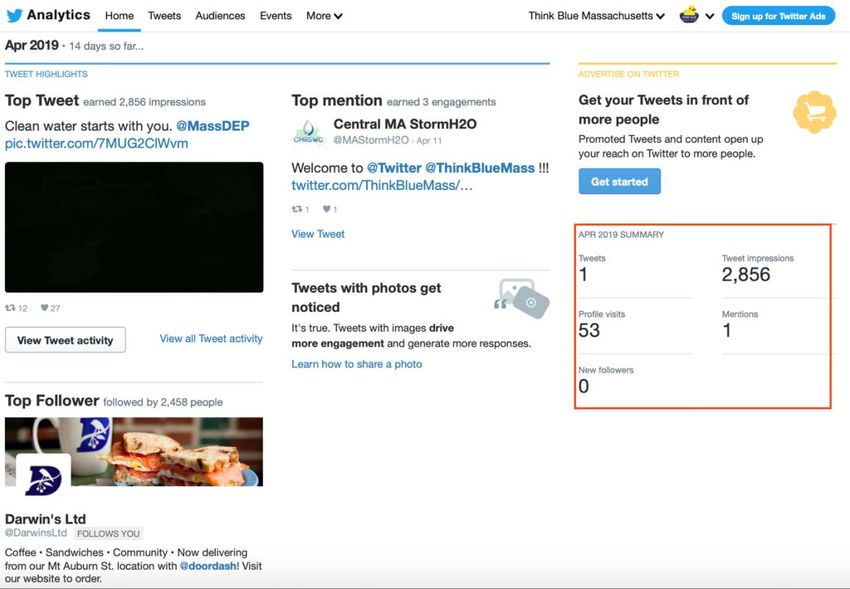Open the Events tab

click(275, 16)
